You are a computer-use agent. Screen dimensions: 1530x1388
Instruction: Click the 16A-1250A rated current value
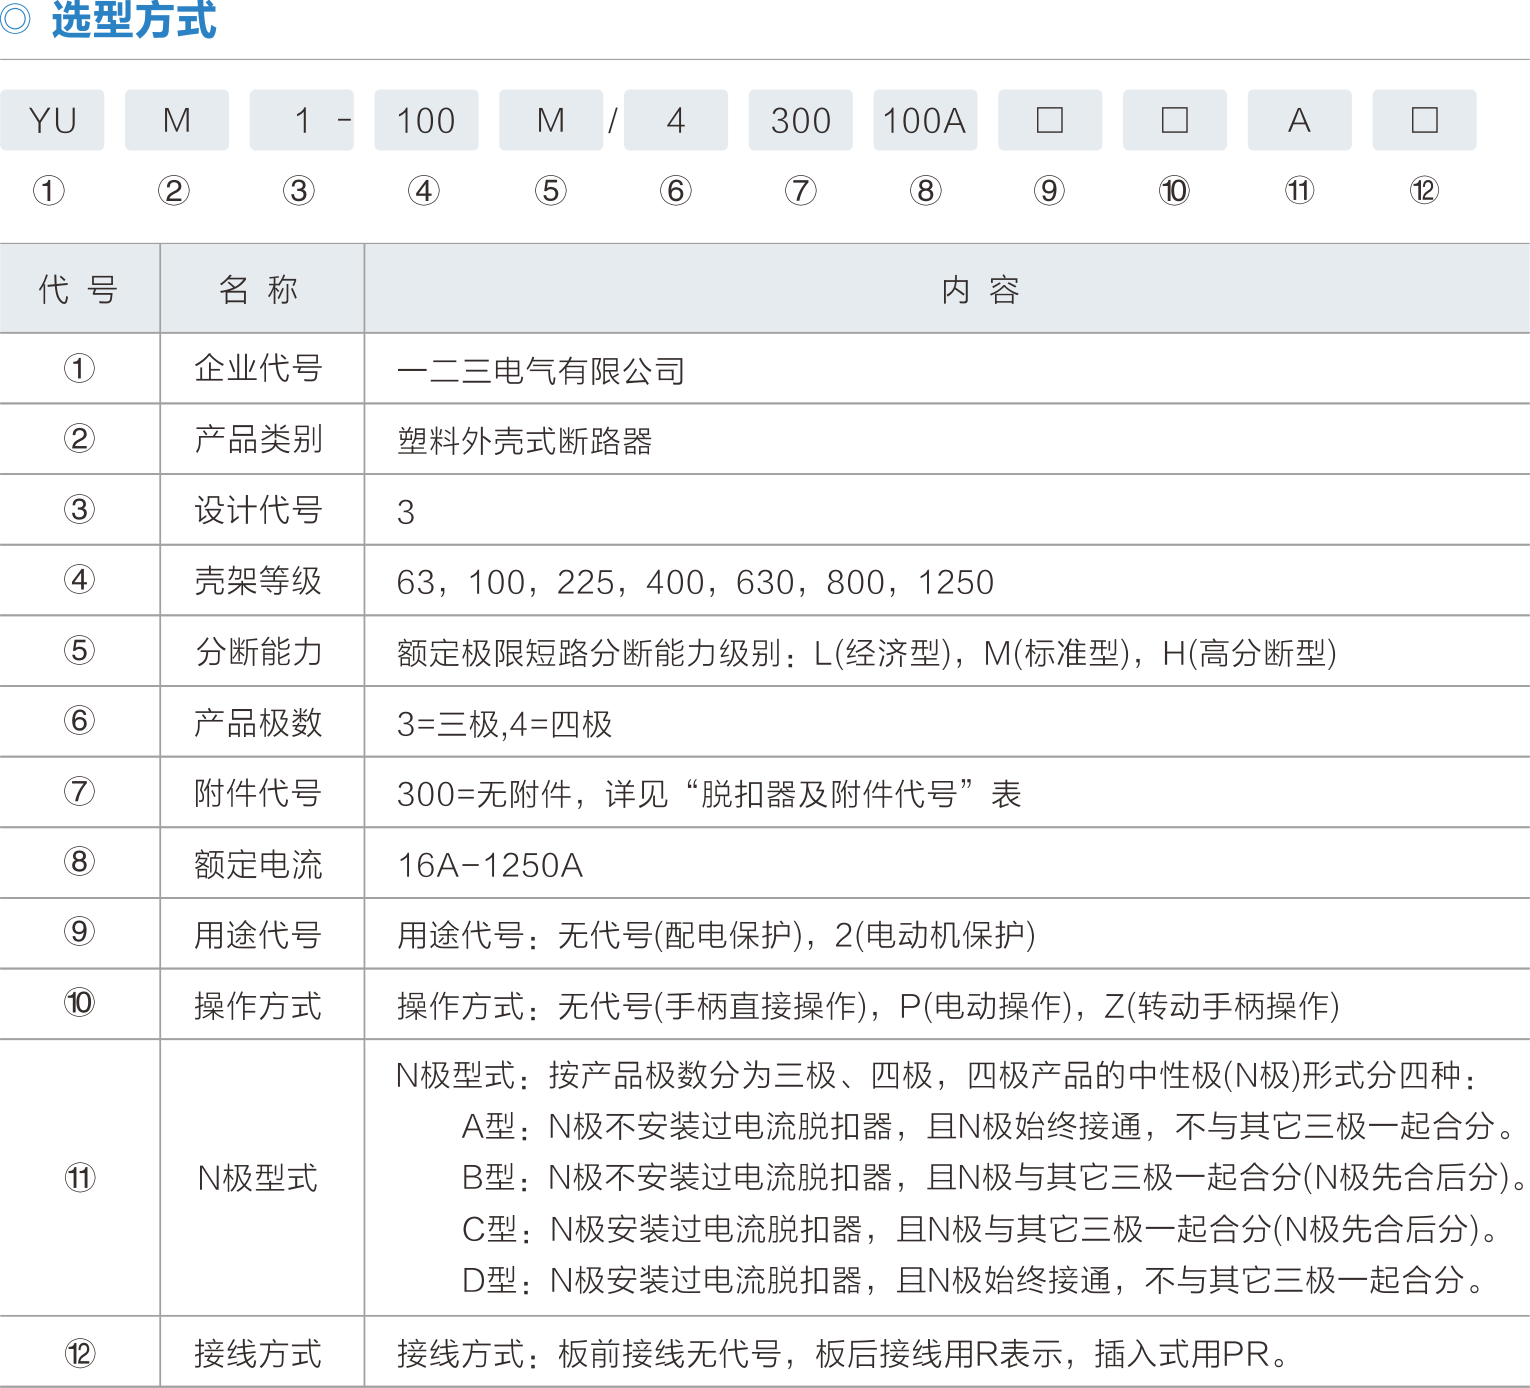tap(490, 865)
